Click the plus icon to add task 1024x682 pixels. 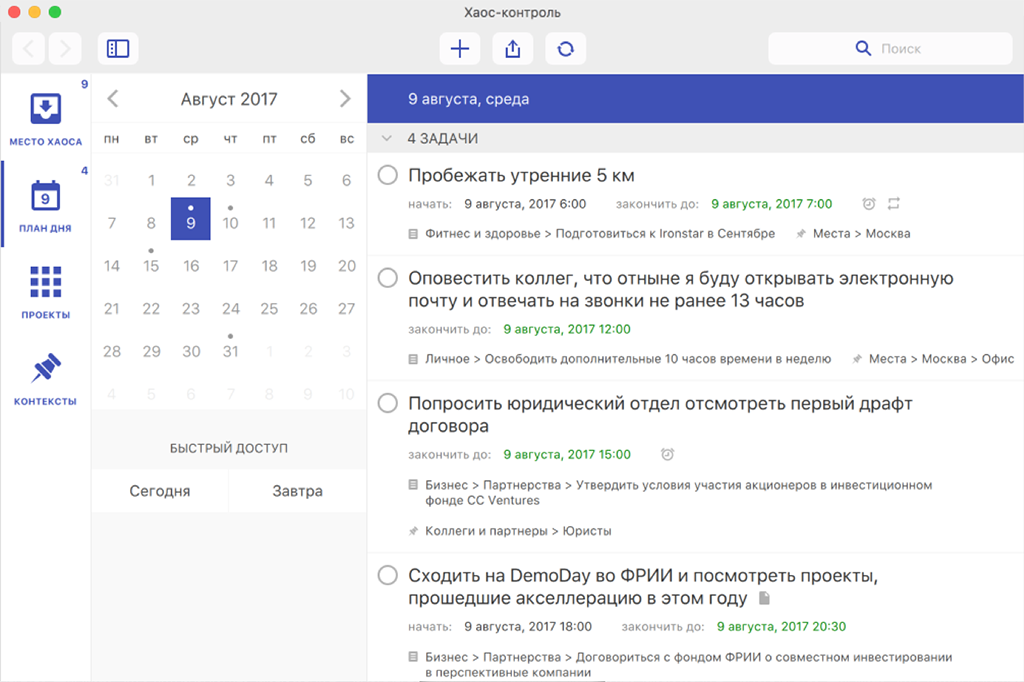460,48
